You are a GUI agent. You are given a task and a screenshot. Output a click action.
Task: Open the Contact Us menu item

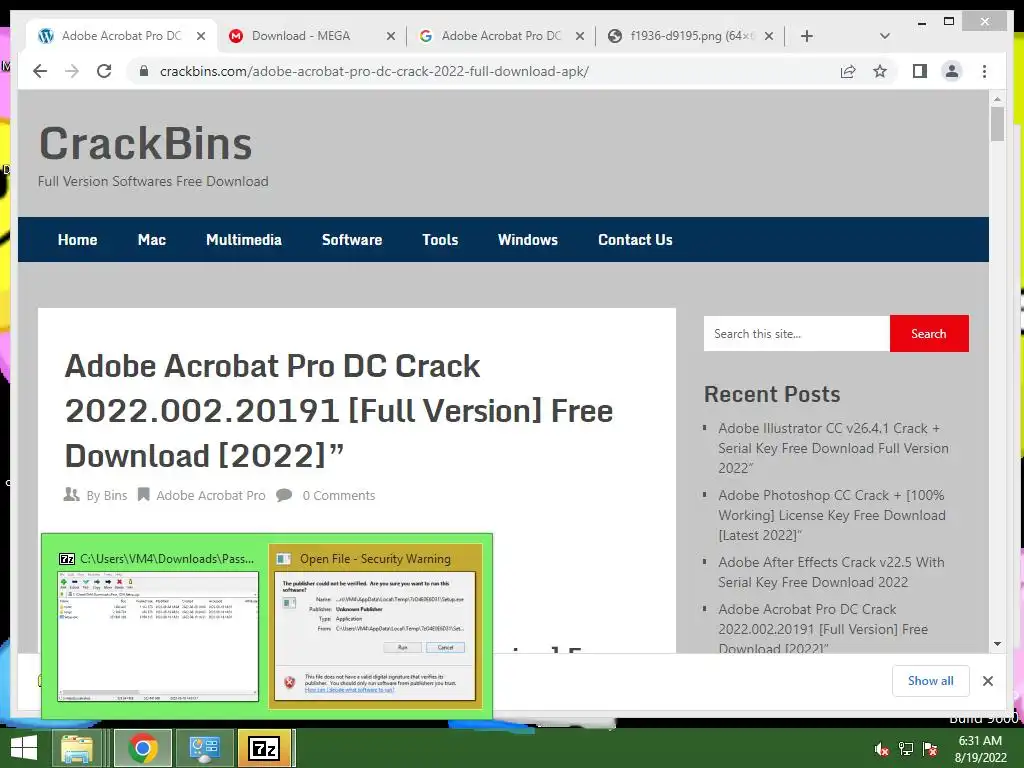[x=635, y=240]
